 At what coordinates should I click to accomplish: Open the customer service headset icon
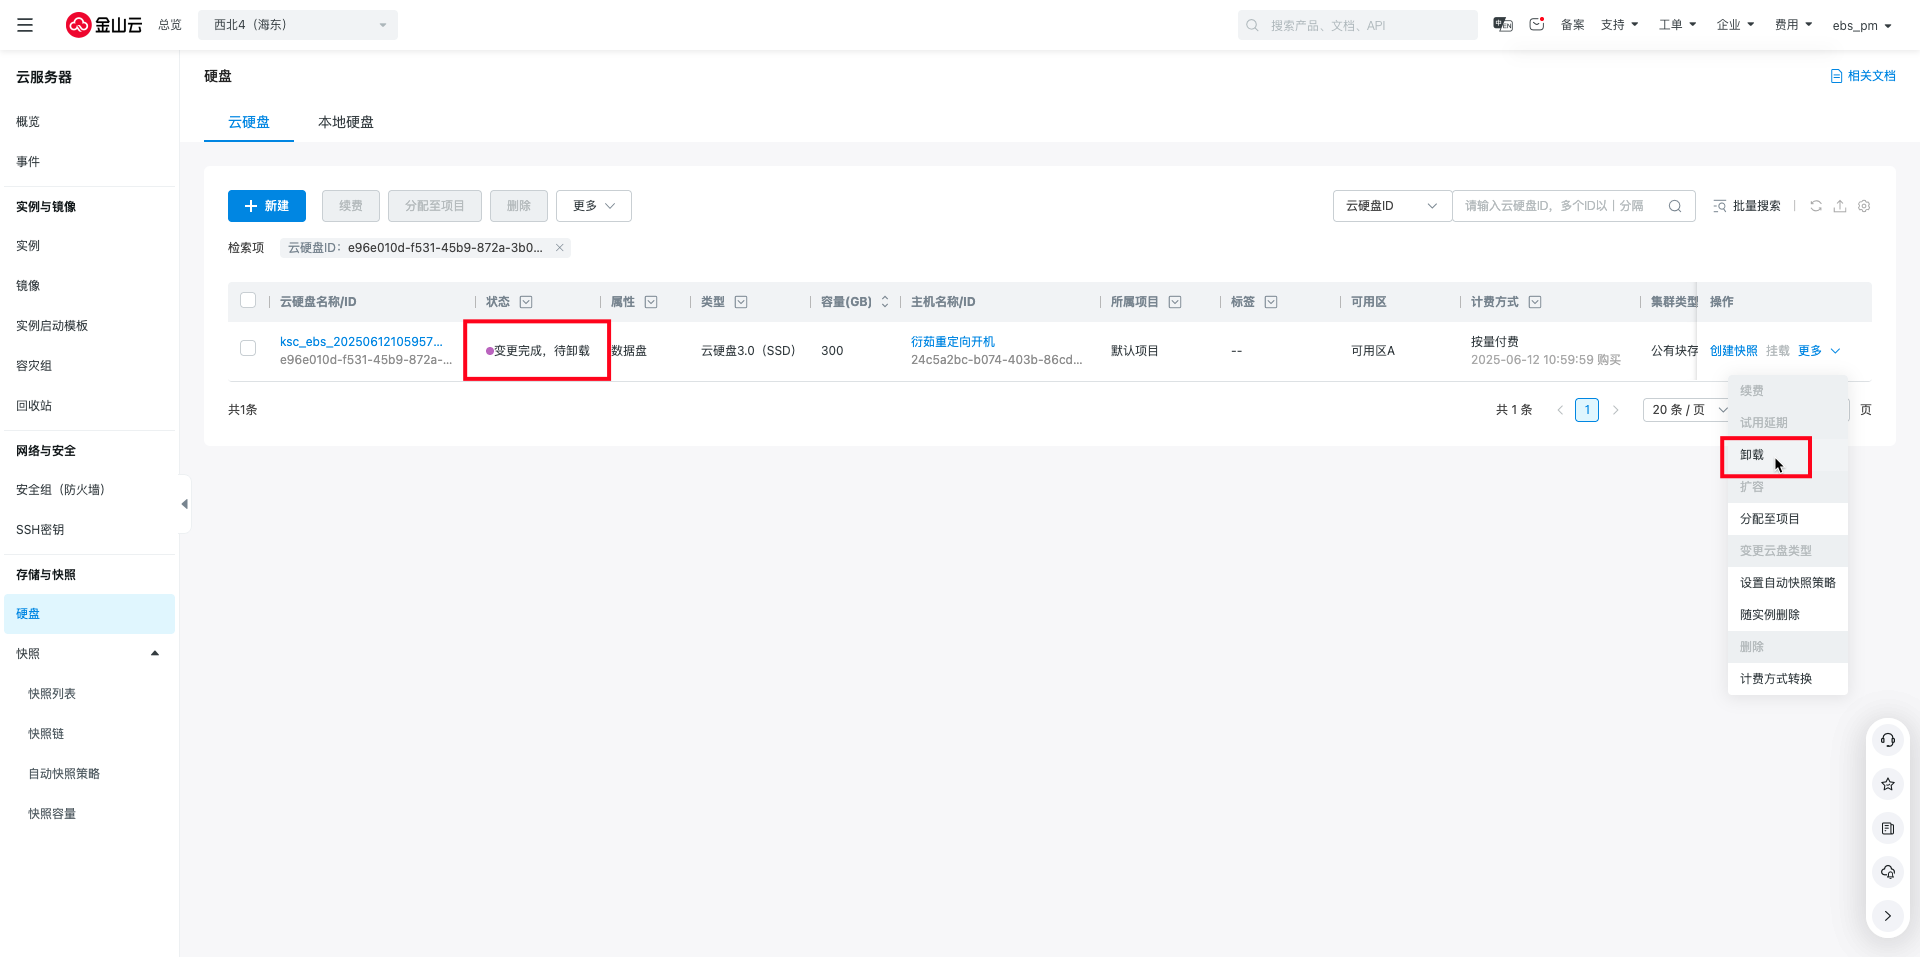(x=1887, y=740)
